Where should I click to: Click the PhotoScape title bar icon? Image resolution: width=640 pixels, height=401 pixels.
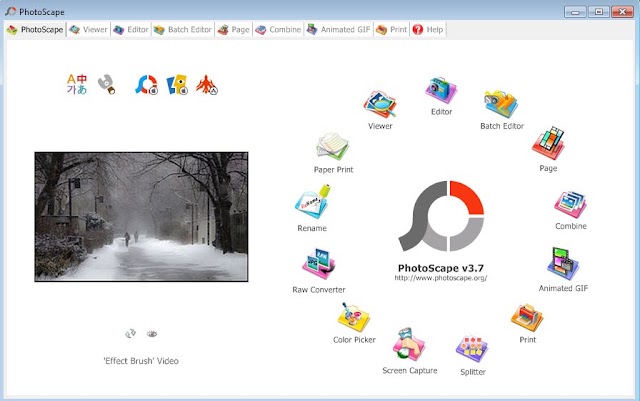(x=11, y=11)
